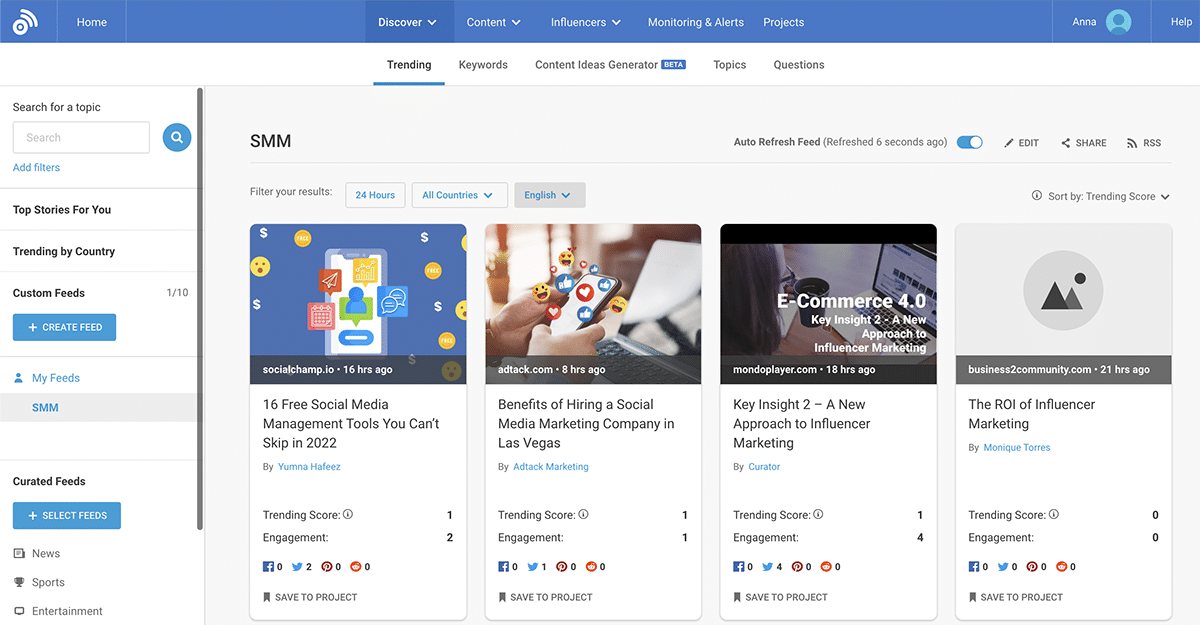Click Save to Project on socialchamp card
The height and width of the screenshot is (625, 1200).
coord(310,597)
